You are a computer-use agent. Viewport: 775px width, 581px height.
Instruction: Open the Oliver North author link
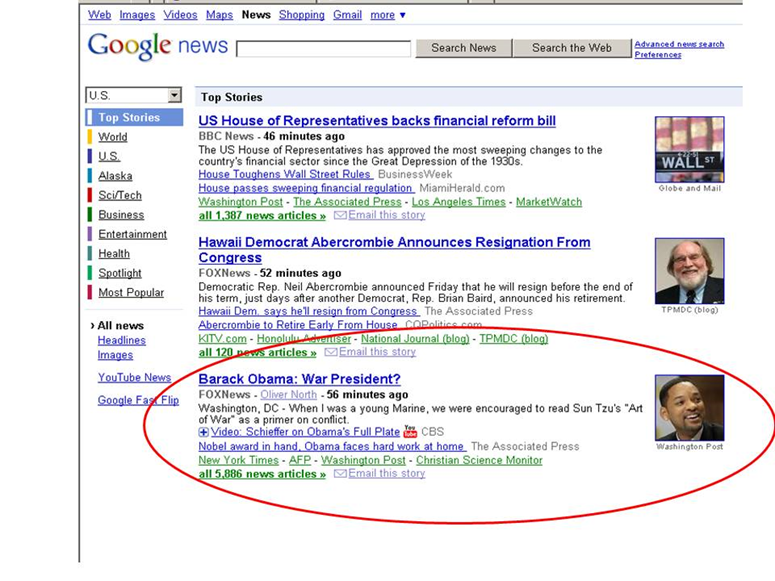pyautogui.click(x=289, y=395)
